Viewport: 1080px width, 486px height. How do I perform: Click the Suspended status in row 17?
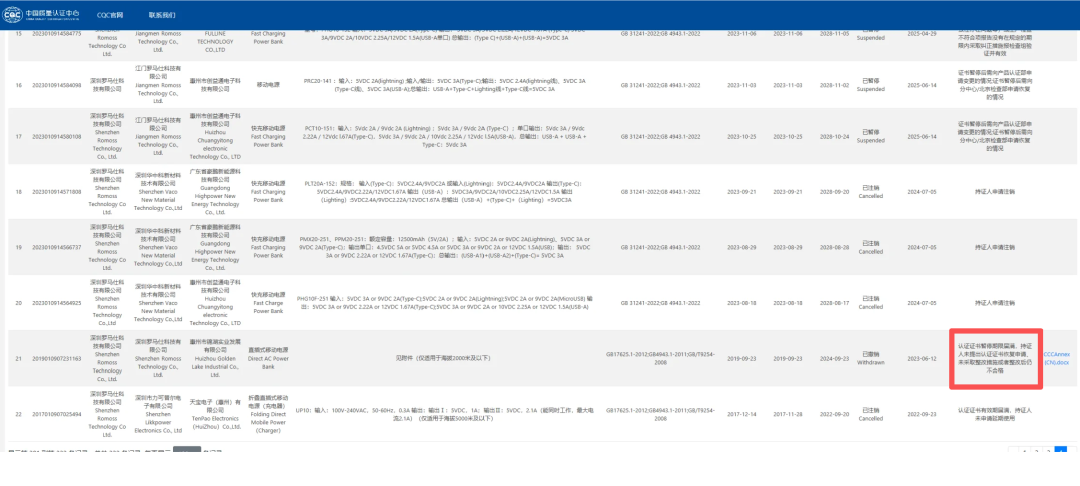871,136
